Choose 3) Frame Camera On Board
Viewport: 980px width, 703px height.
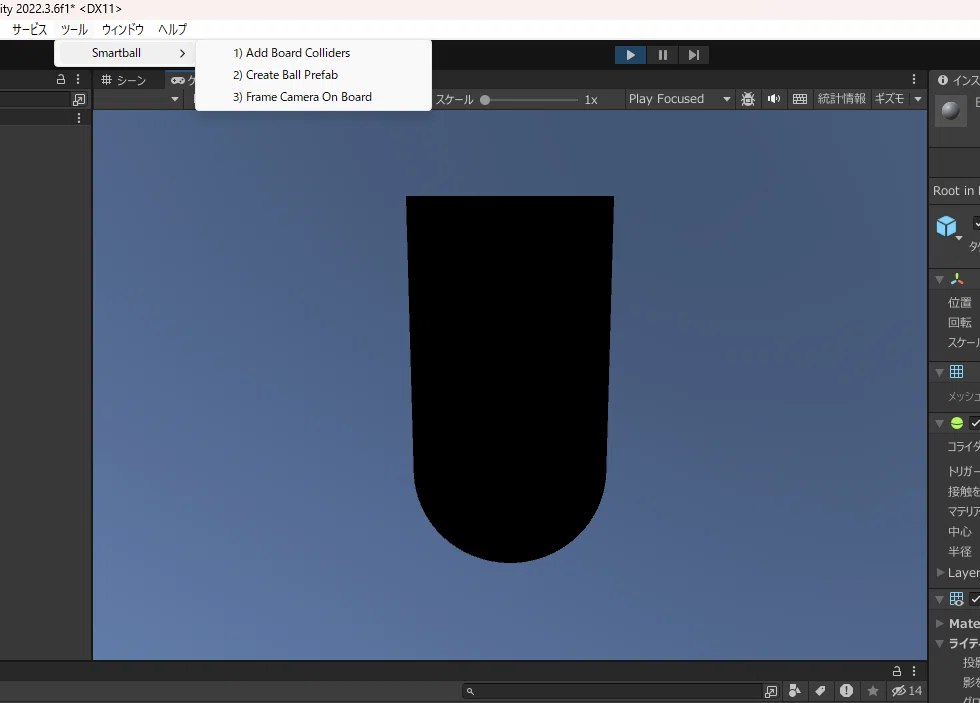tap(313, 97)
